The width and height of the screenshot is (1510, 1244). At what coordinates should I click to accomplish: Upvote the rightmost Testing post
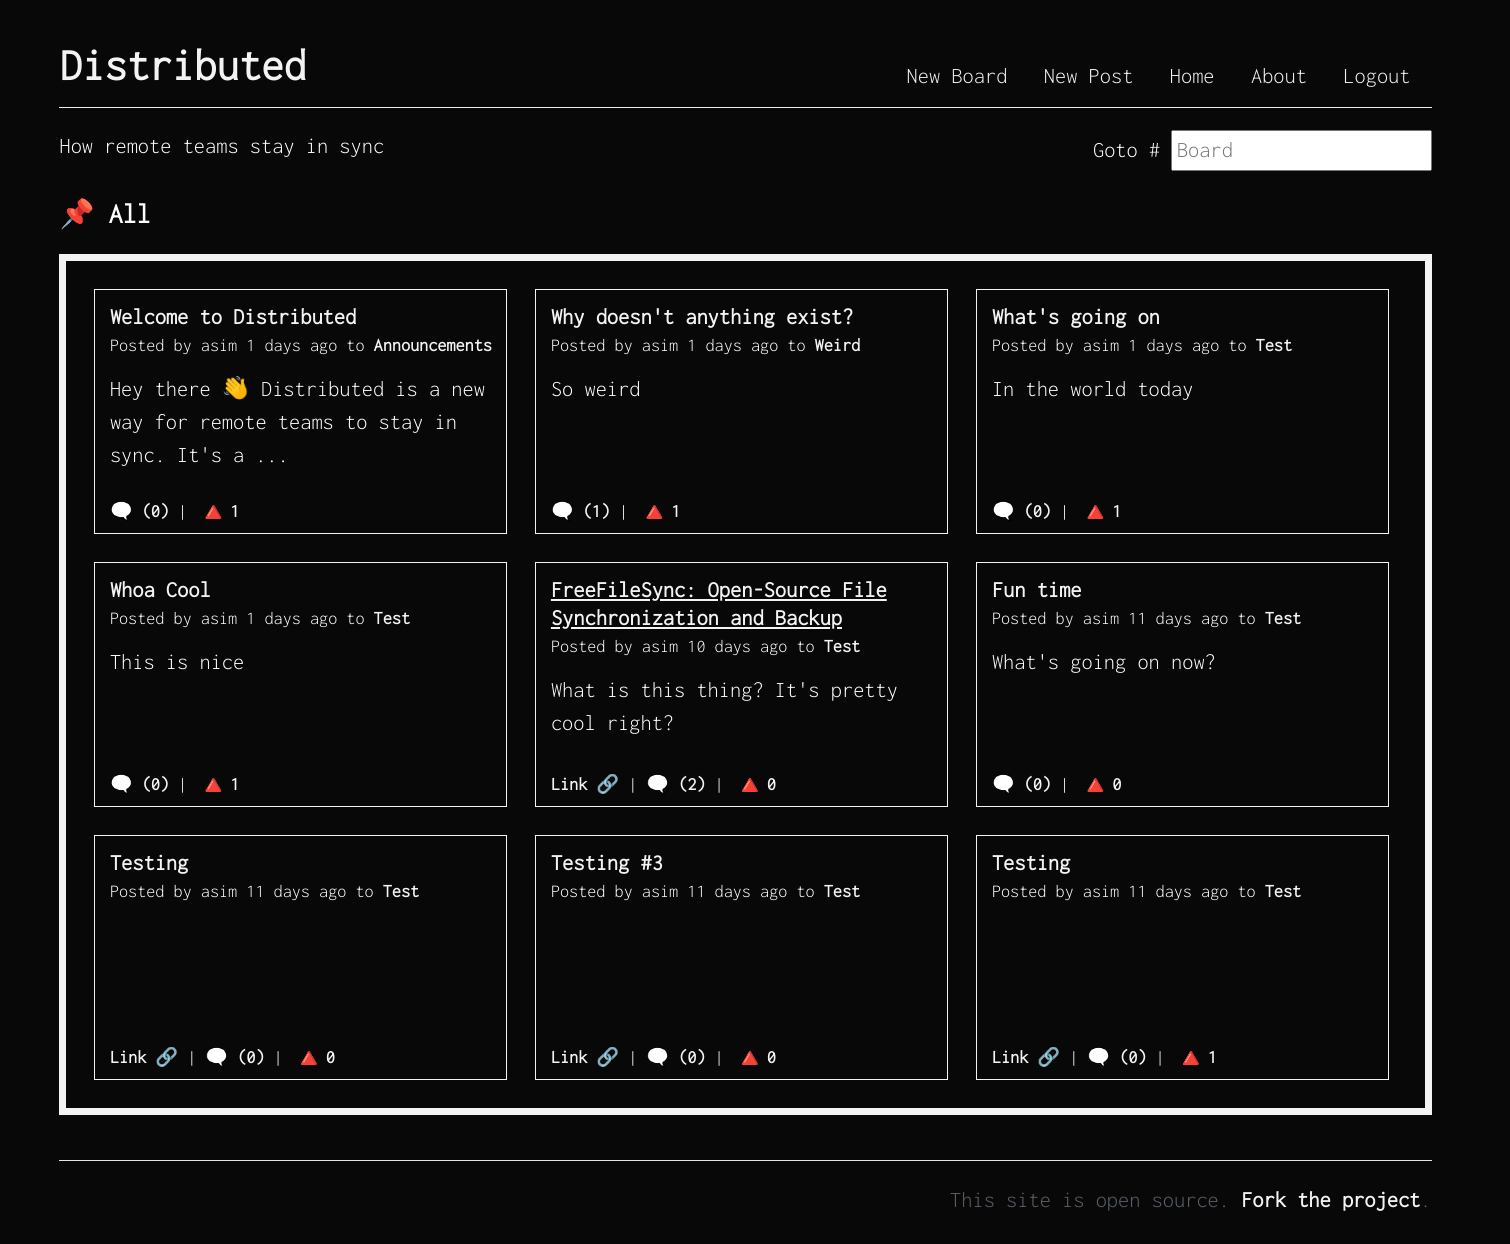(1190, 1057)
